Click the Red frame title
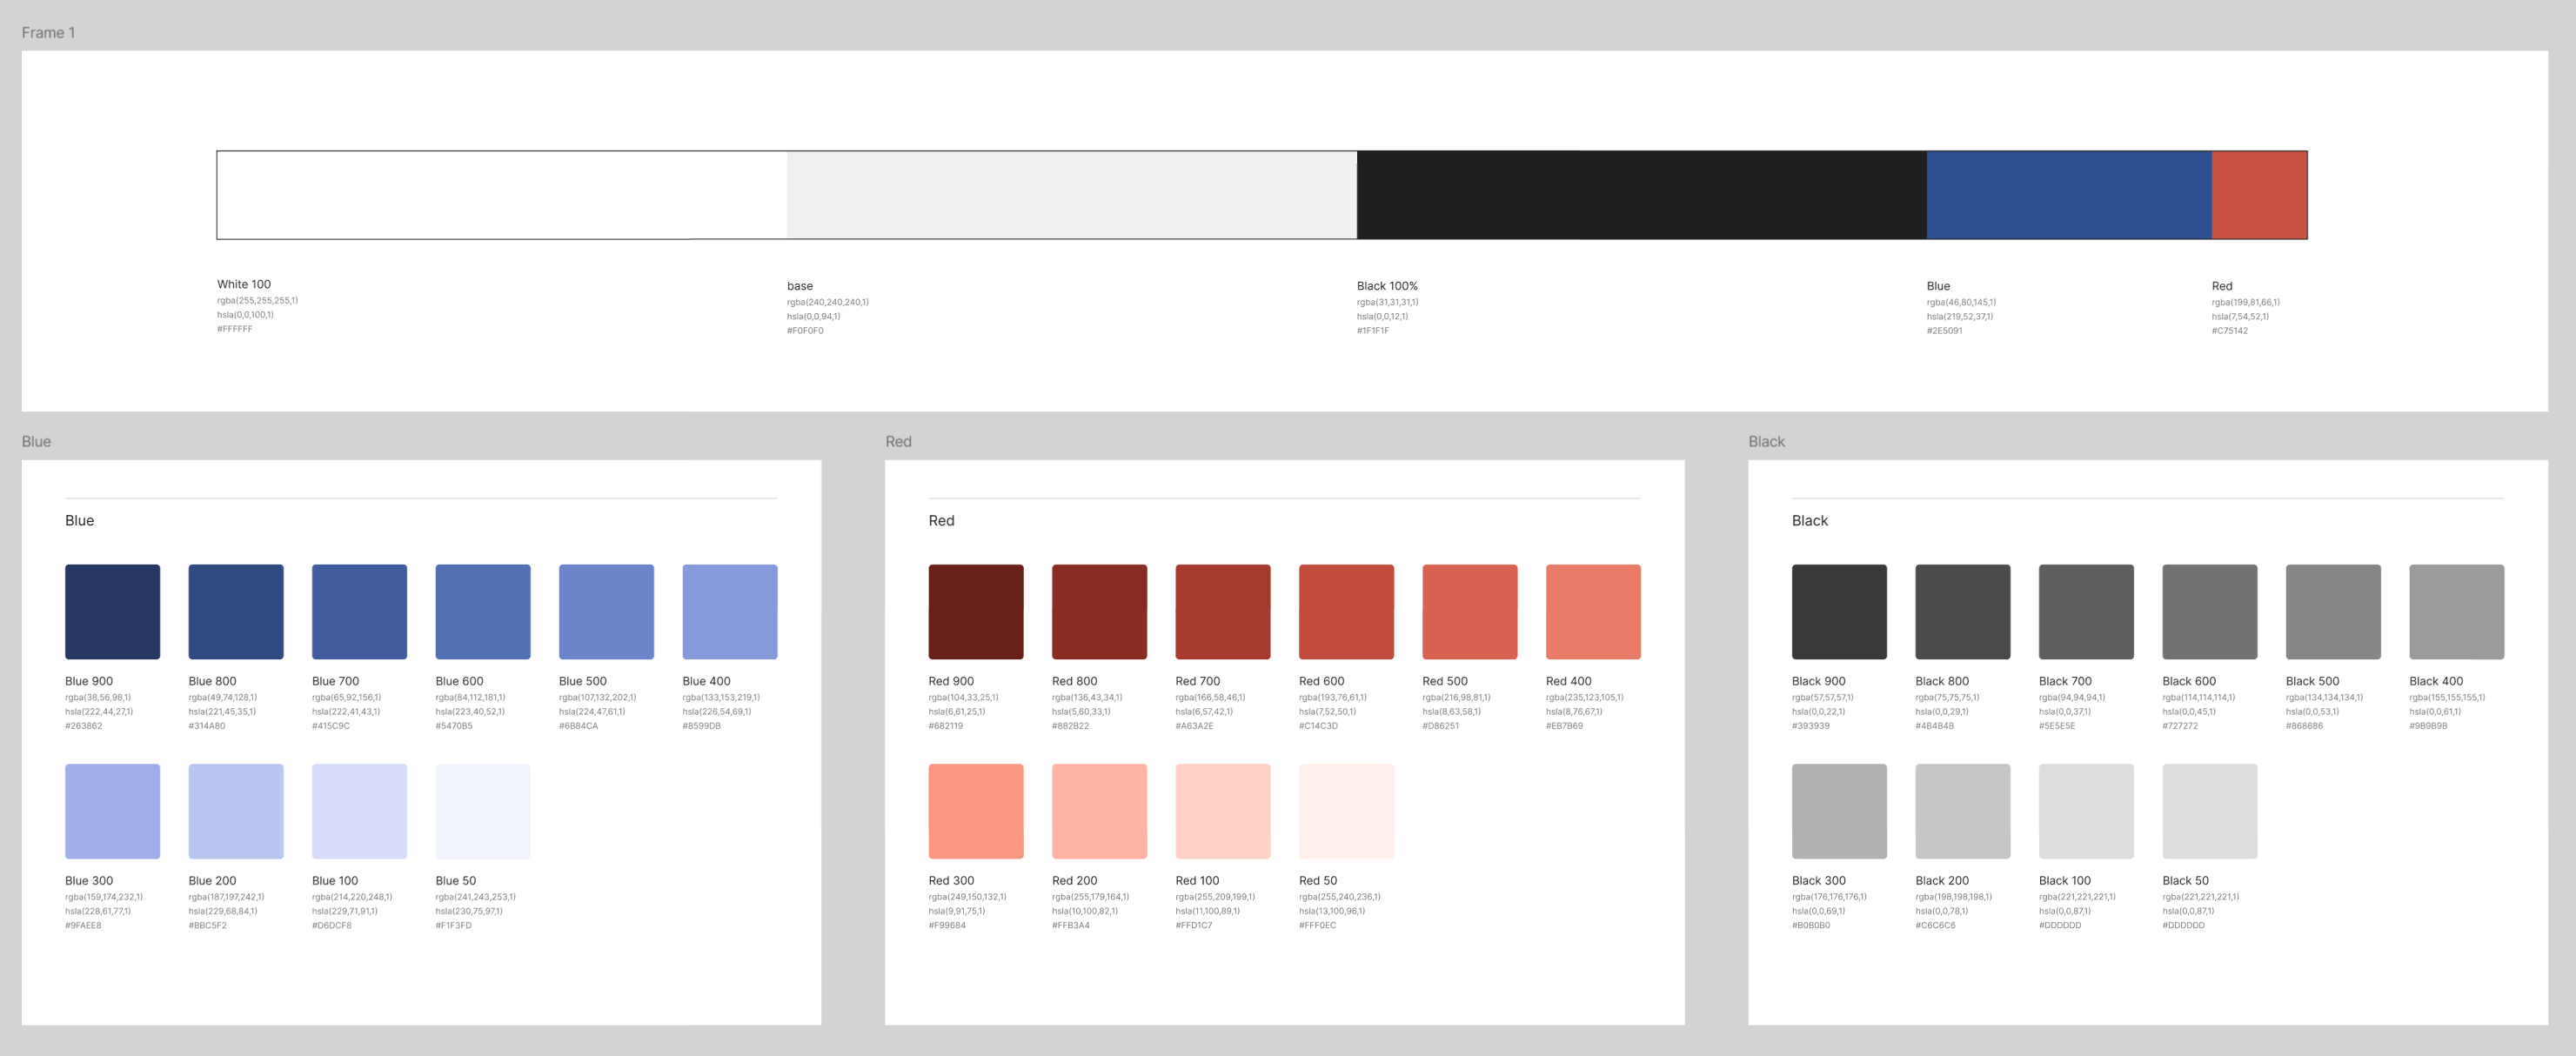This screenshot has height=1056, width=2576. coord(899,440)
